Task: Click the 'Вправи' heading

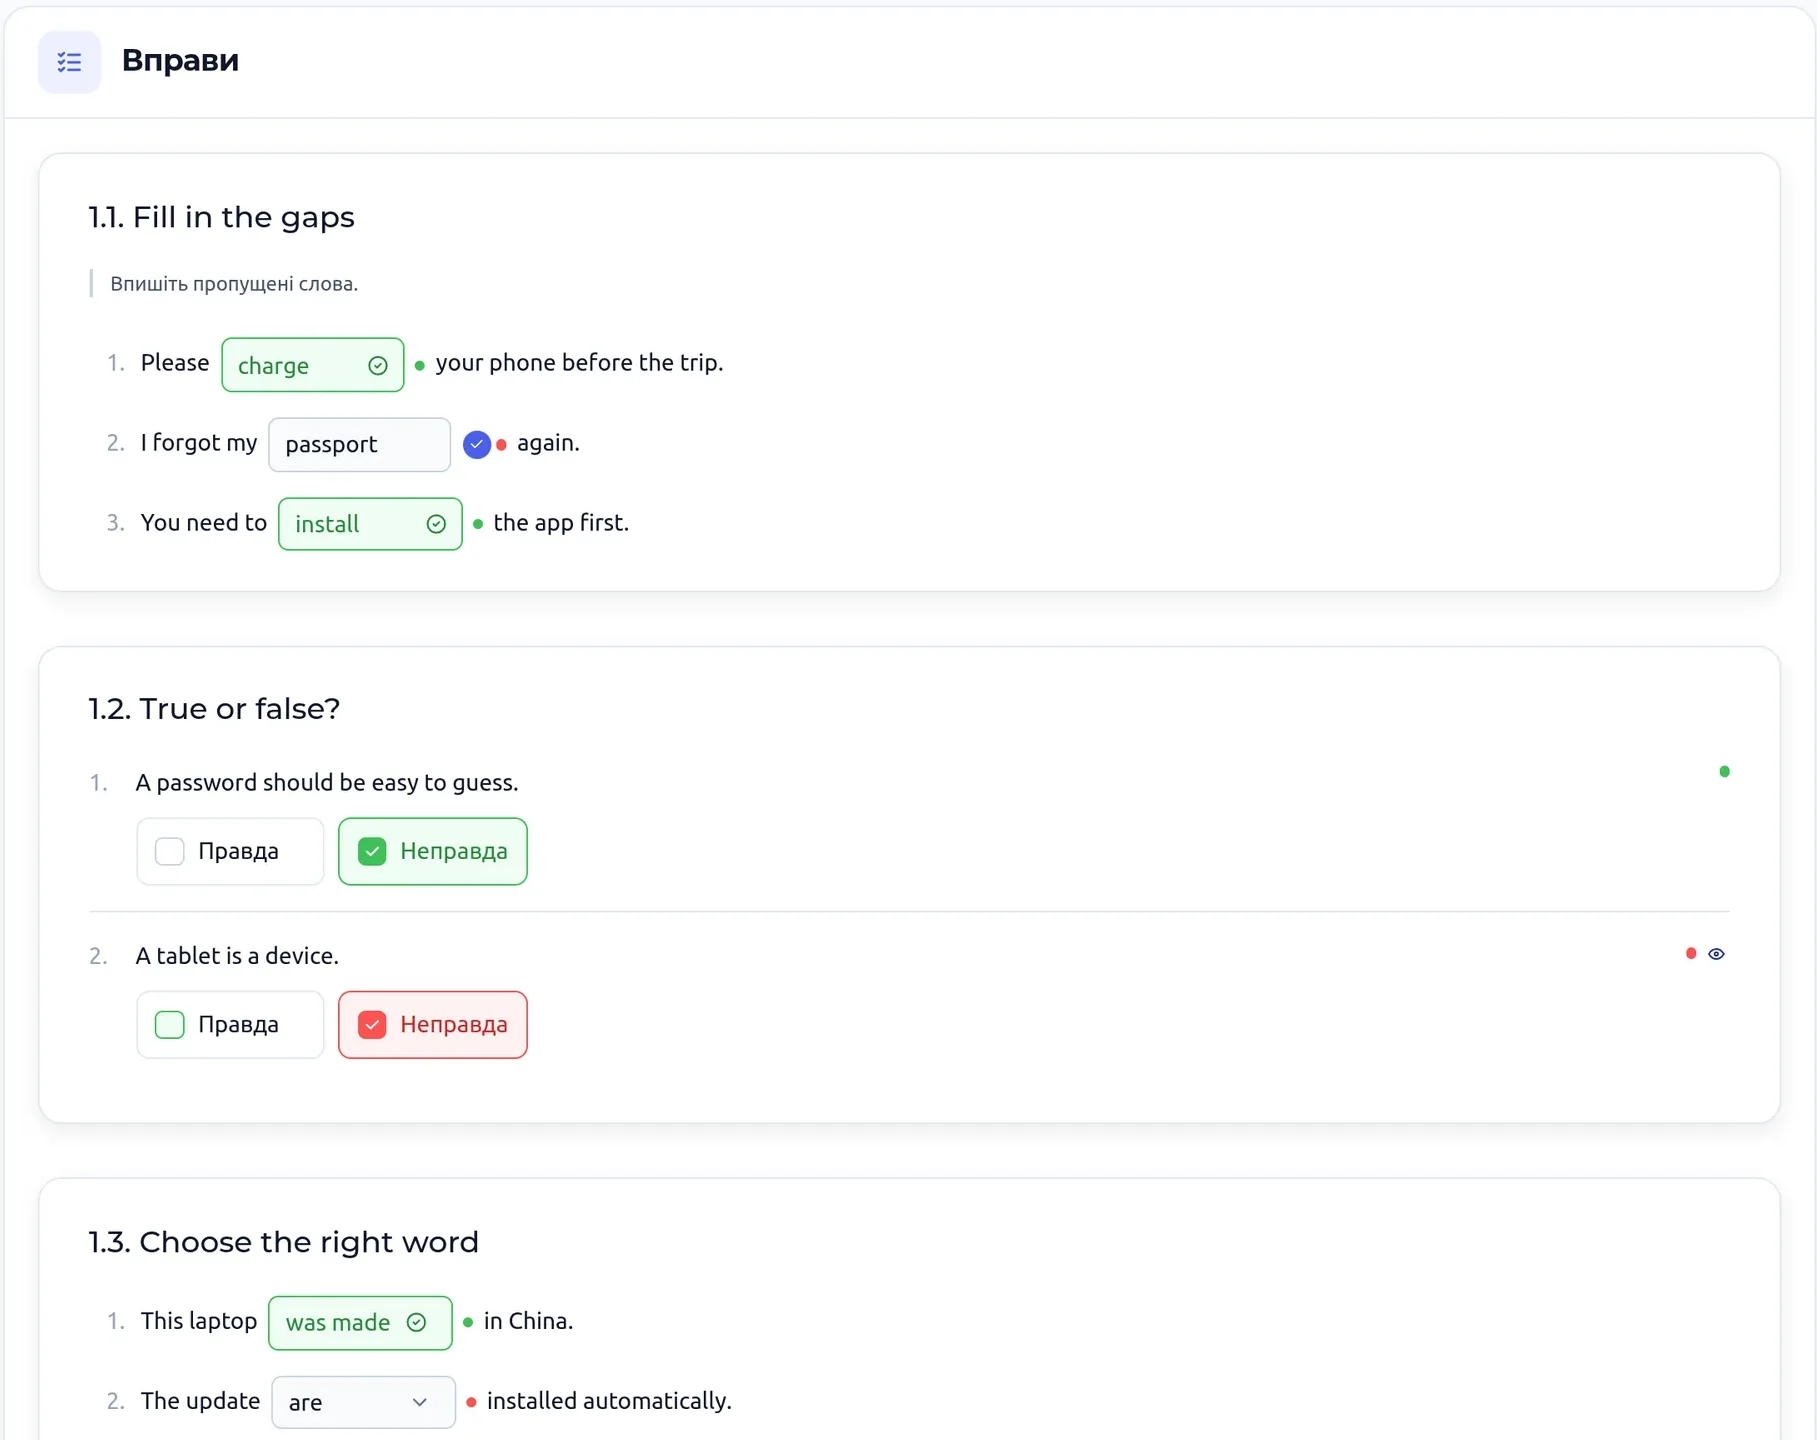Action: tap(180, 60)
